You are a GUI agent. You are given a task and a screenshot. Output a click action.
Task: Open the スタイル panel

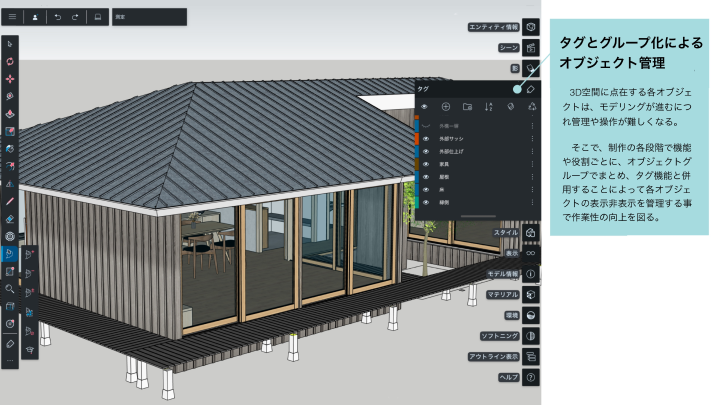click(x=531, y=232)
